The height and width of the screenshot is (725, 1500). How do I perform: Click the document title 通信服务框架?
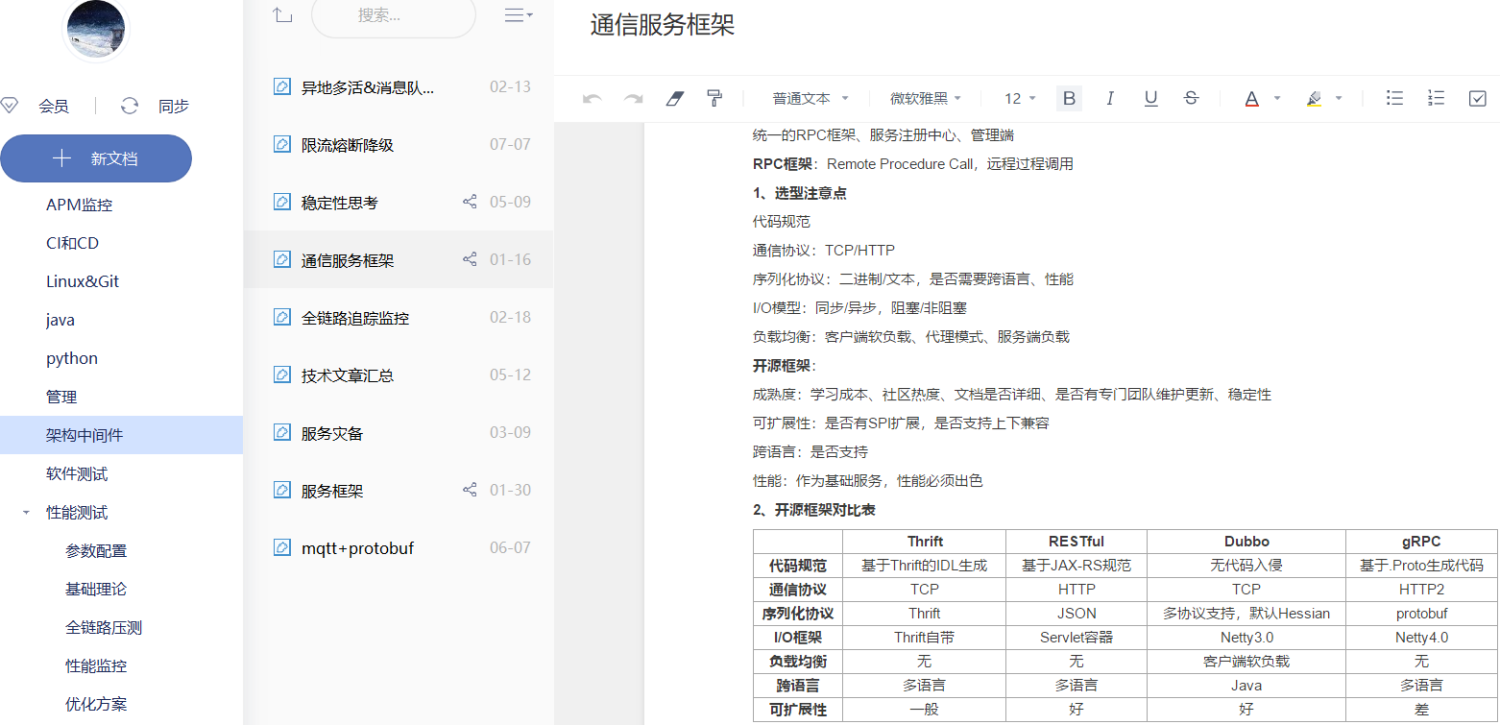pos(663,25)
